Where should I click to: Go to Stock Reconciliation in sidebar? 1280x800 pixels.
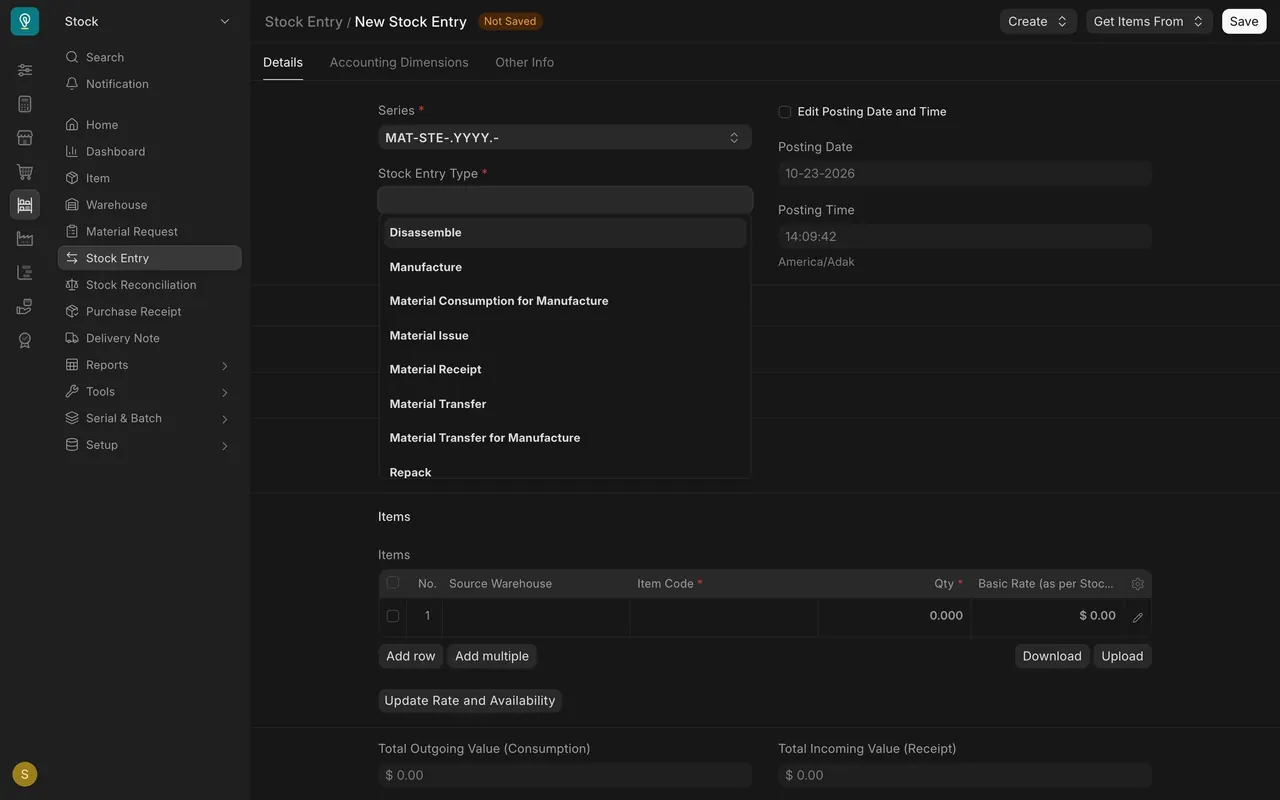point(150,285)
